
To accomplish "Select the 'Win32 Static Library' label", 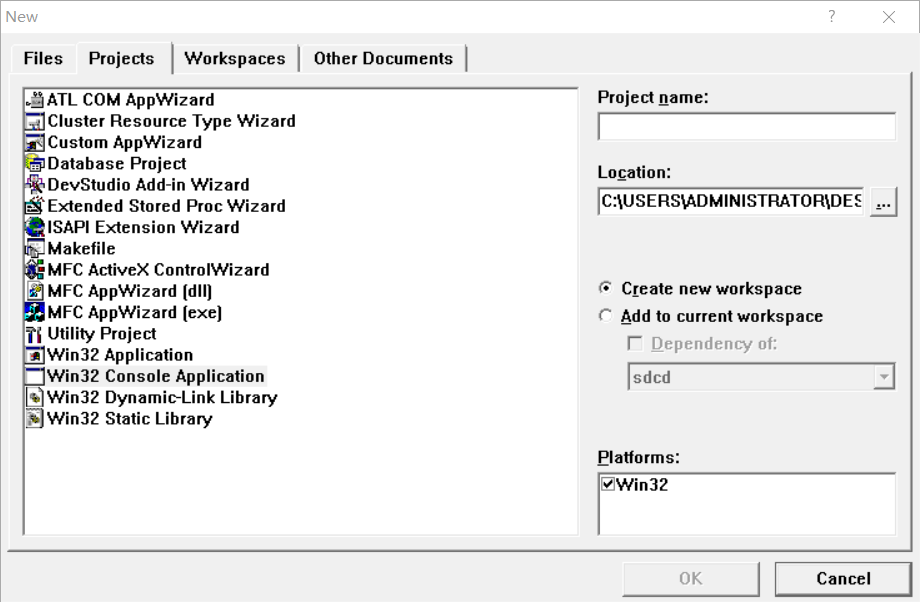I will coord(130,418).
